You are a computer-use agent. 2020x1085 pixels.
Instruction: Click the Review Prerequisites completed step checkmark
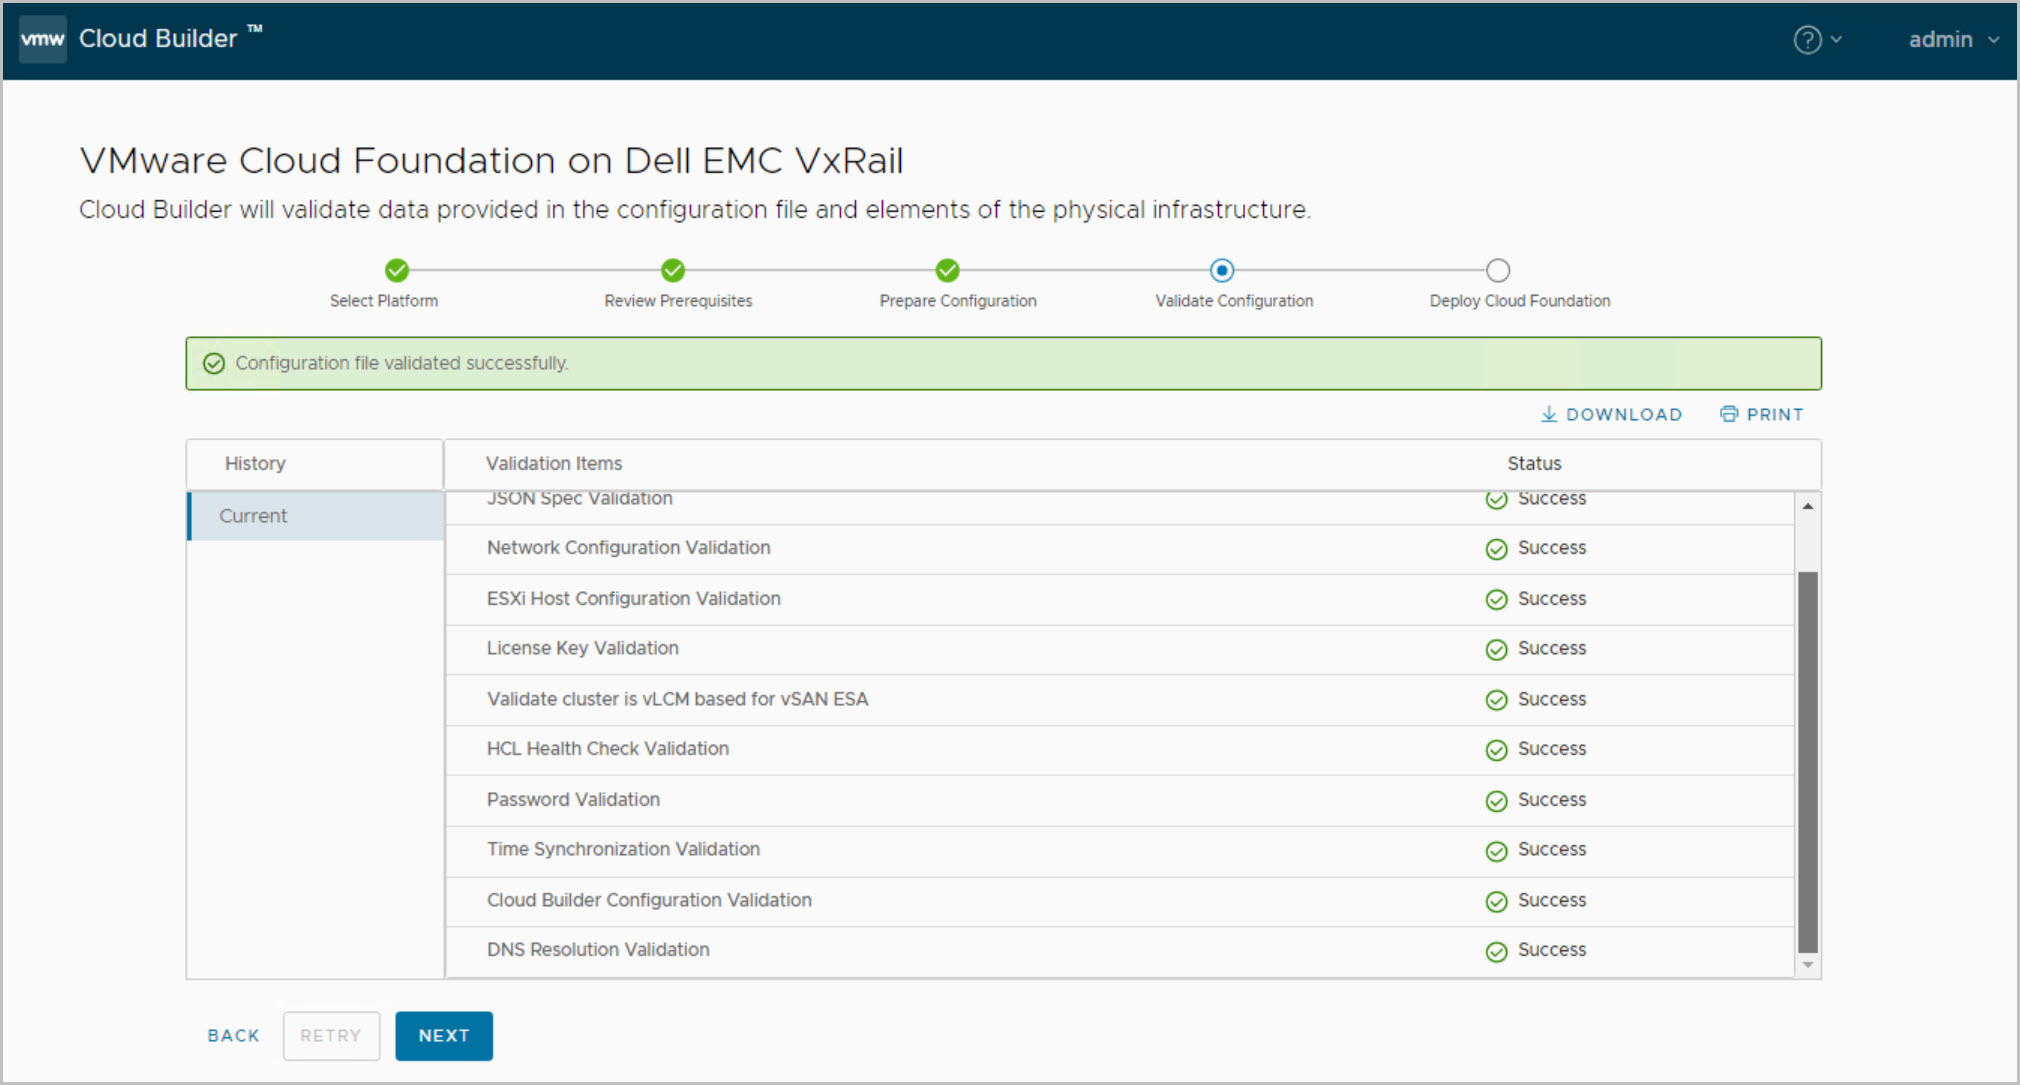[673, 270]
